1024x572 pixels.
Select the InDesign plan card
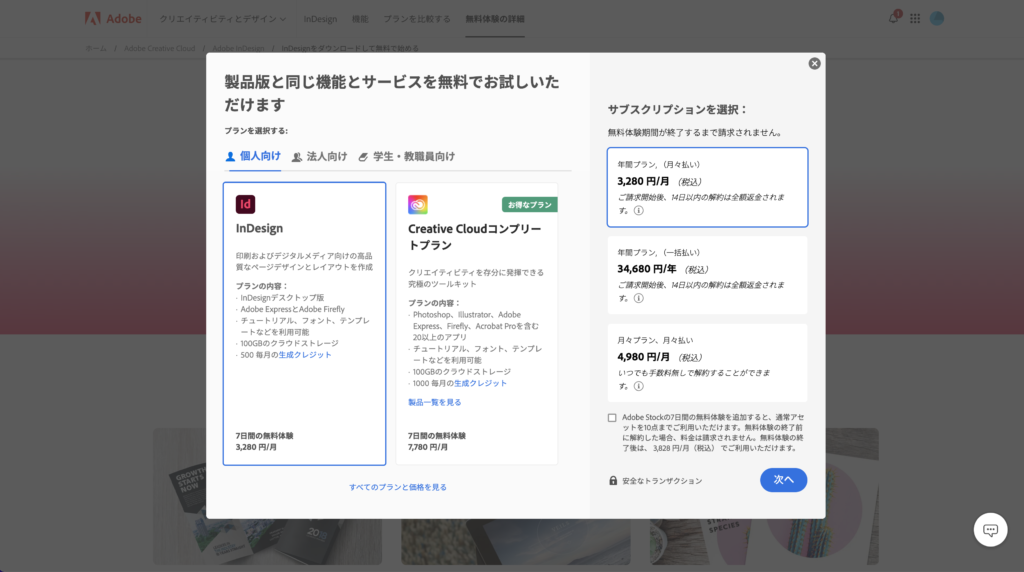pyautogui.click(x=304, y=324)
